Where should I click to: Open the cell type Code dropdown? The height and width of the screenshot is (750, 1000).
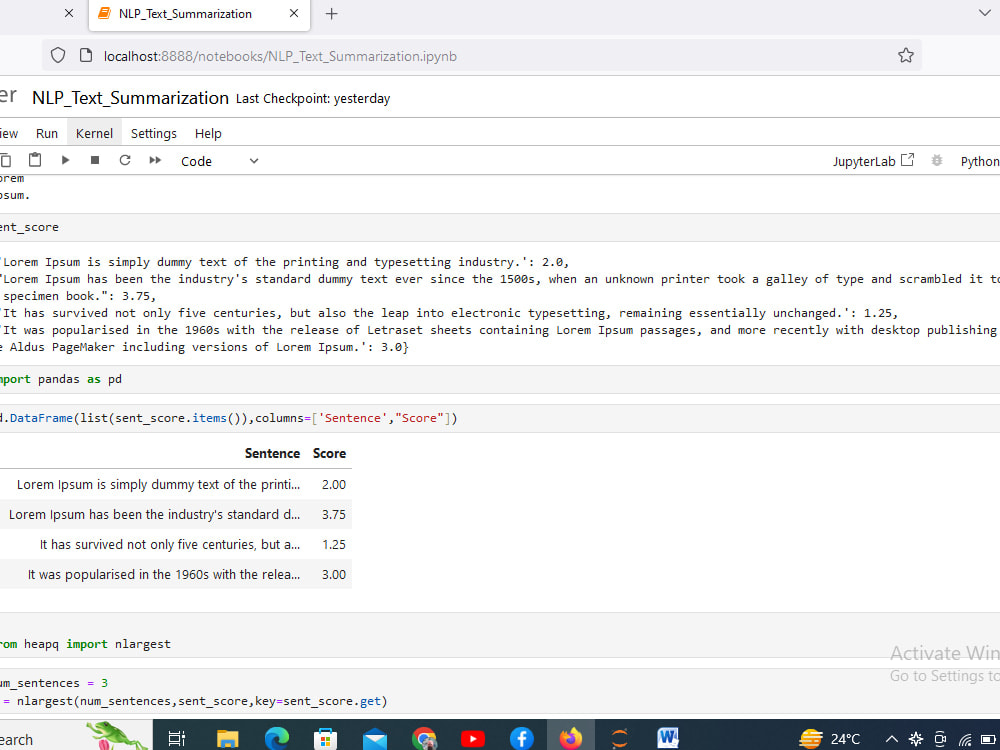coord(219,161)
